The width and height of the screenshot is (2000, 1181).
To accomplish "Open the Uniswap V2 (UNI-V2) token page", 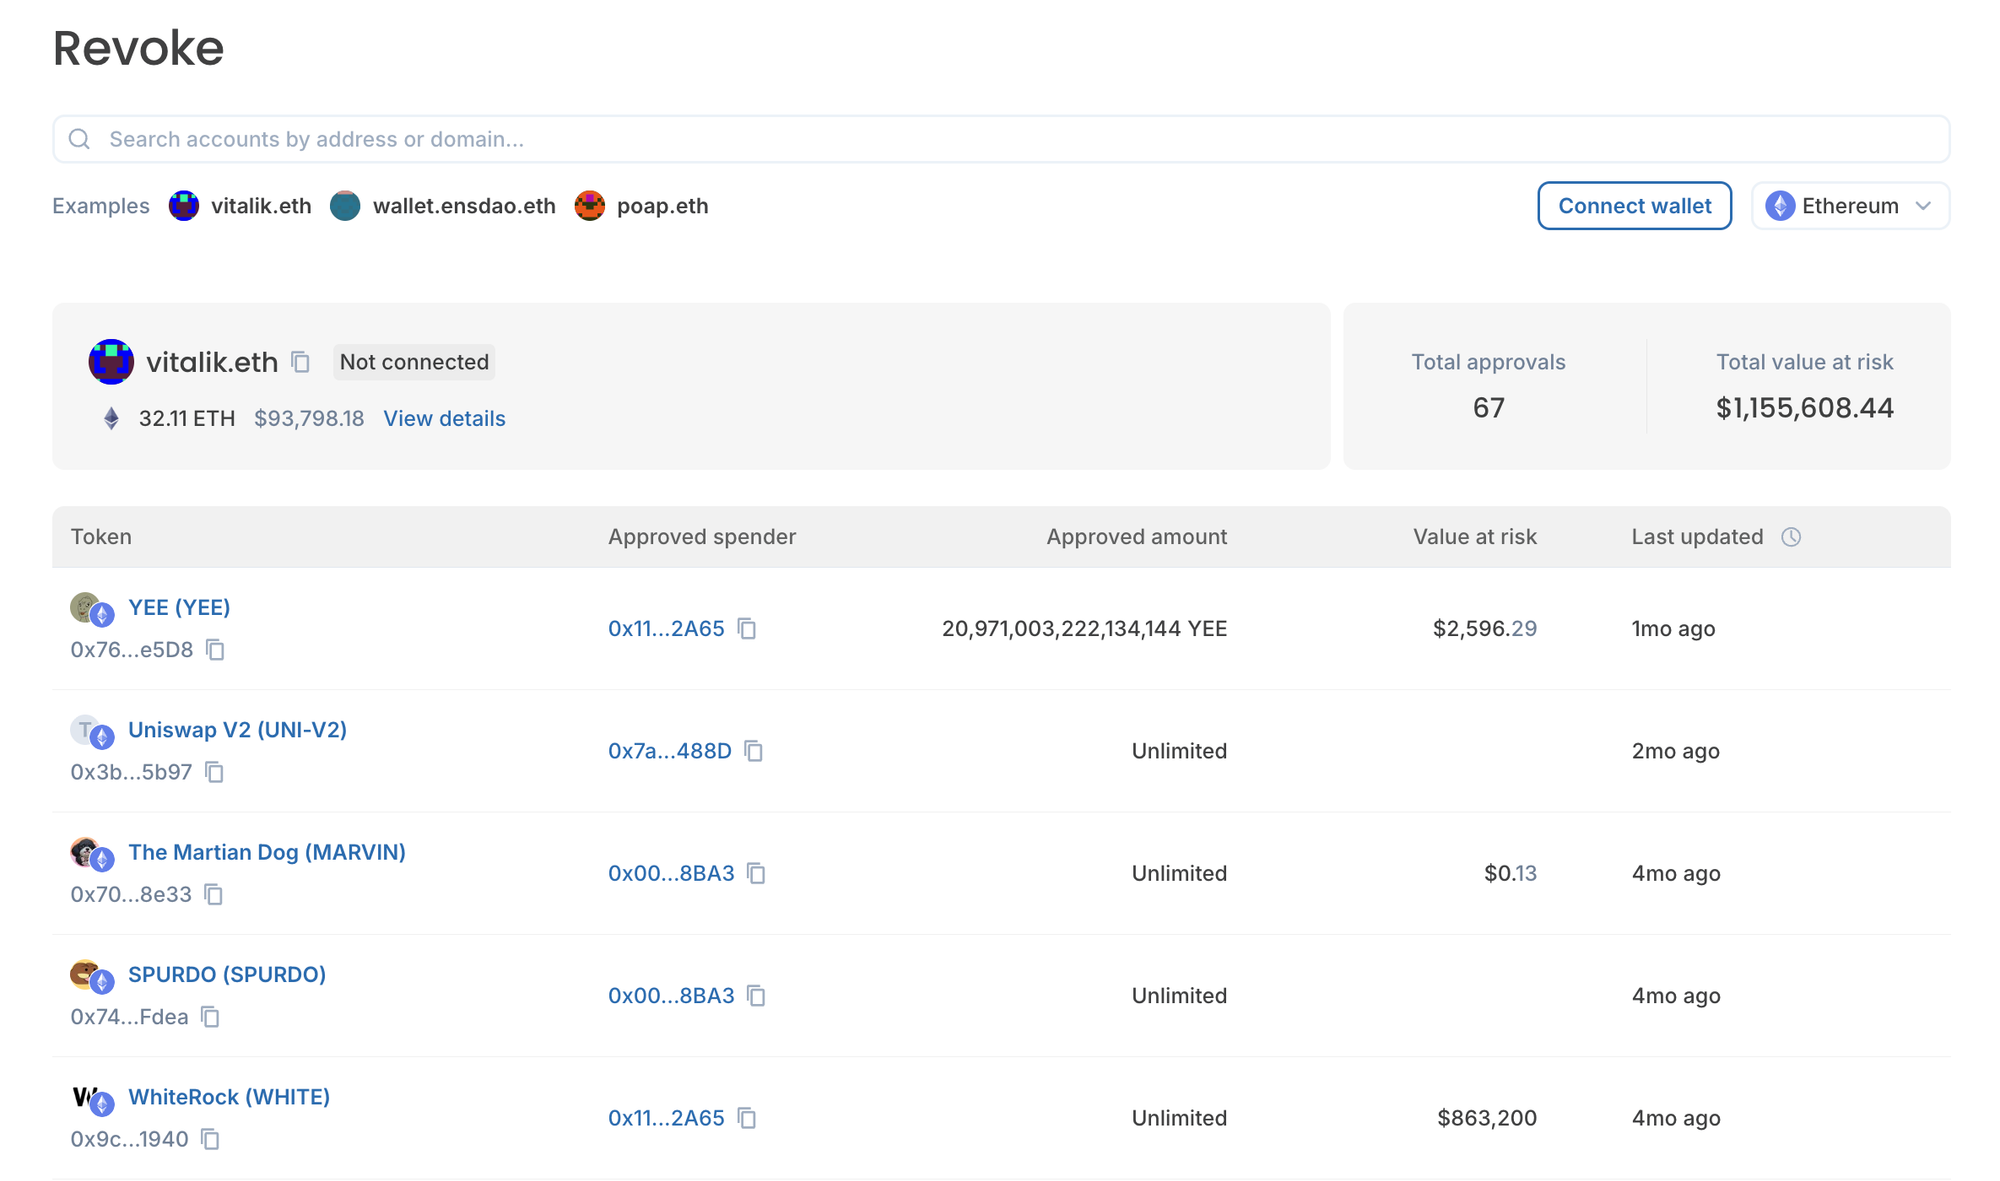I will (x=237, y=729).
